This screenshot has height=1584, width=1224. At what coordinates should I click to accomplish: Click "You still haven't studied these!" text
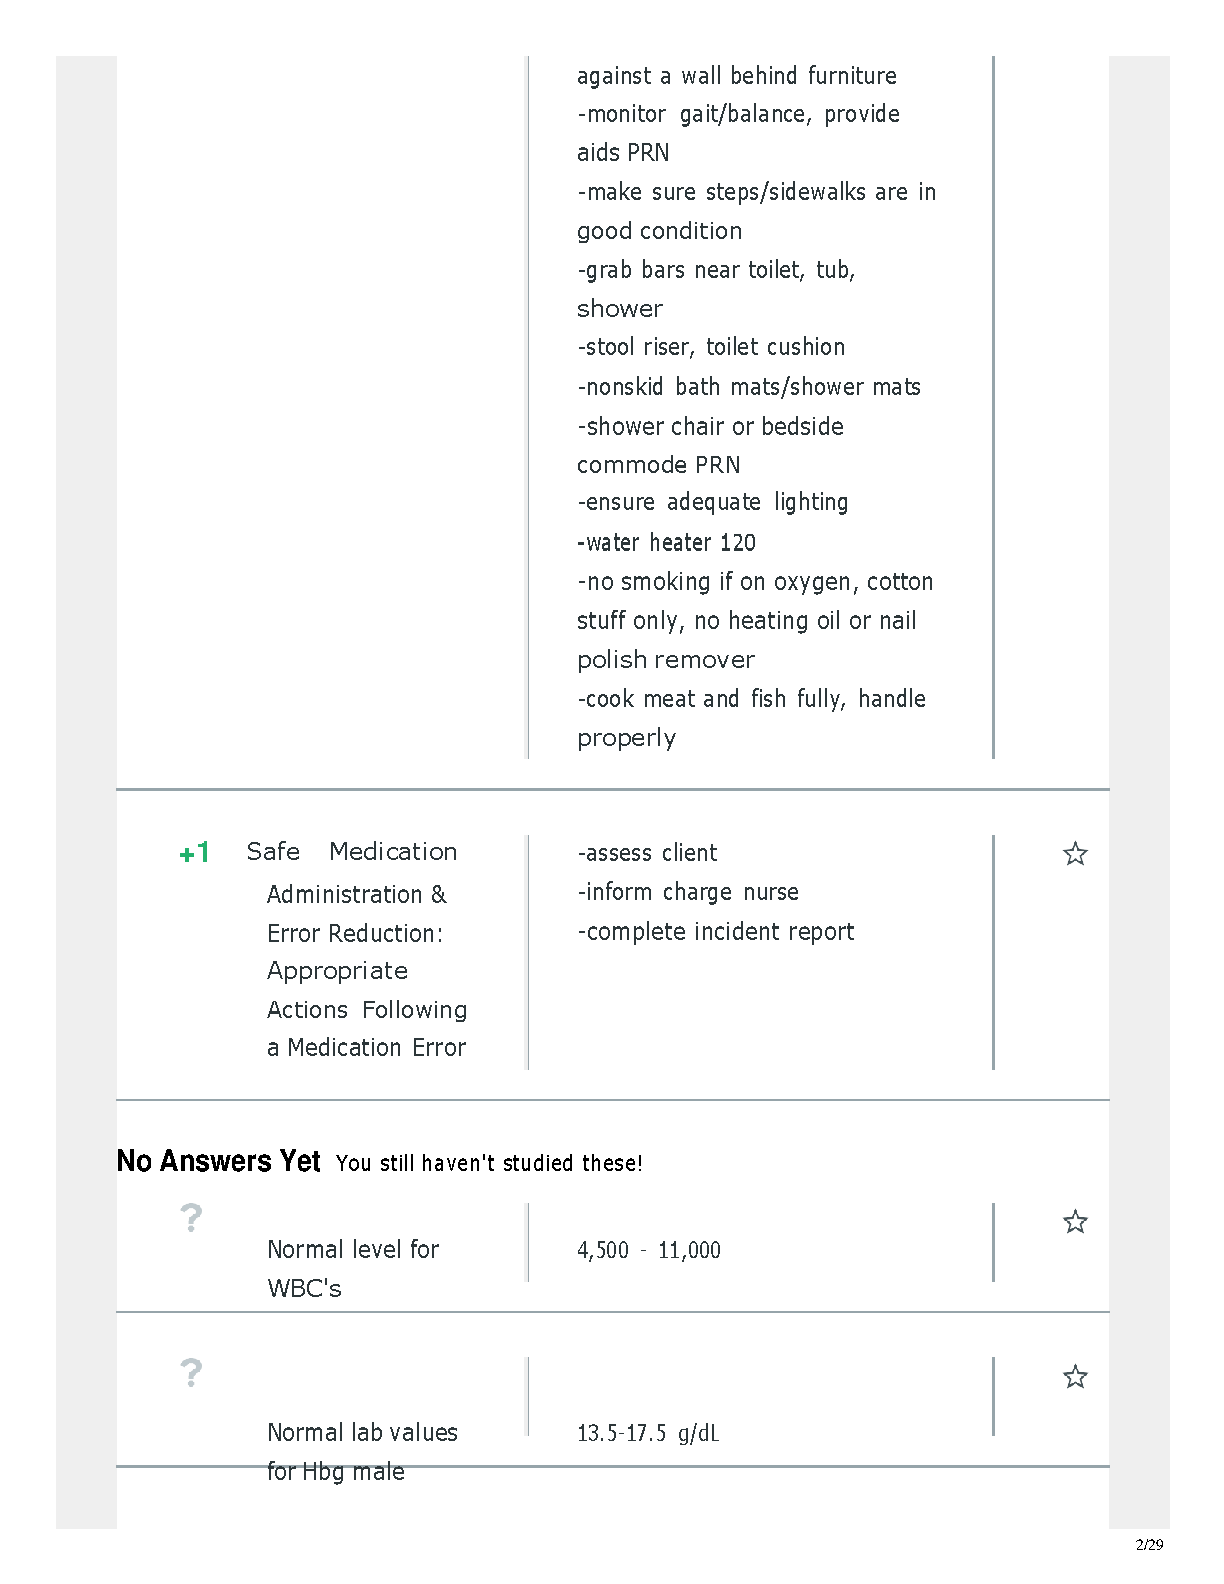click(489, 1163)
